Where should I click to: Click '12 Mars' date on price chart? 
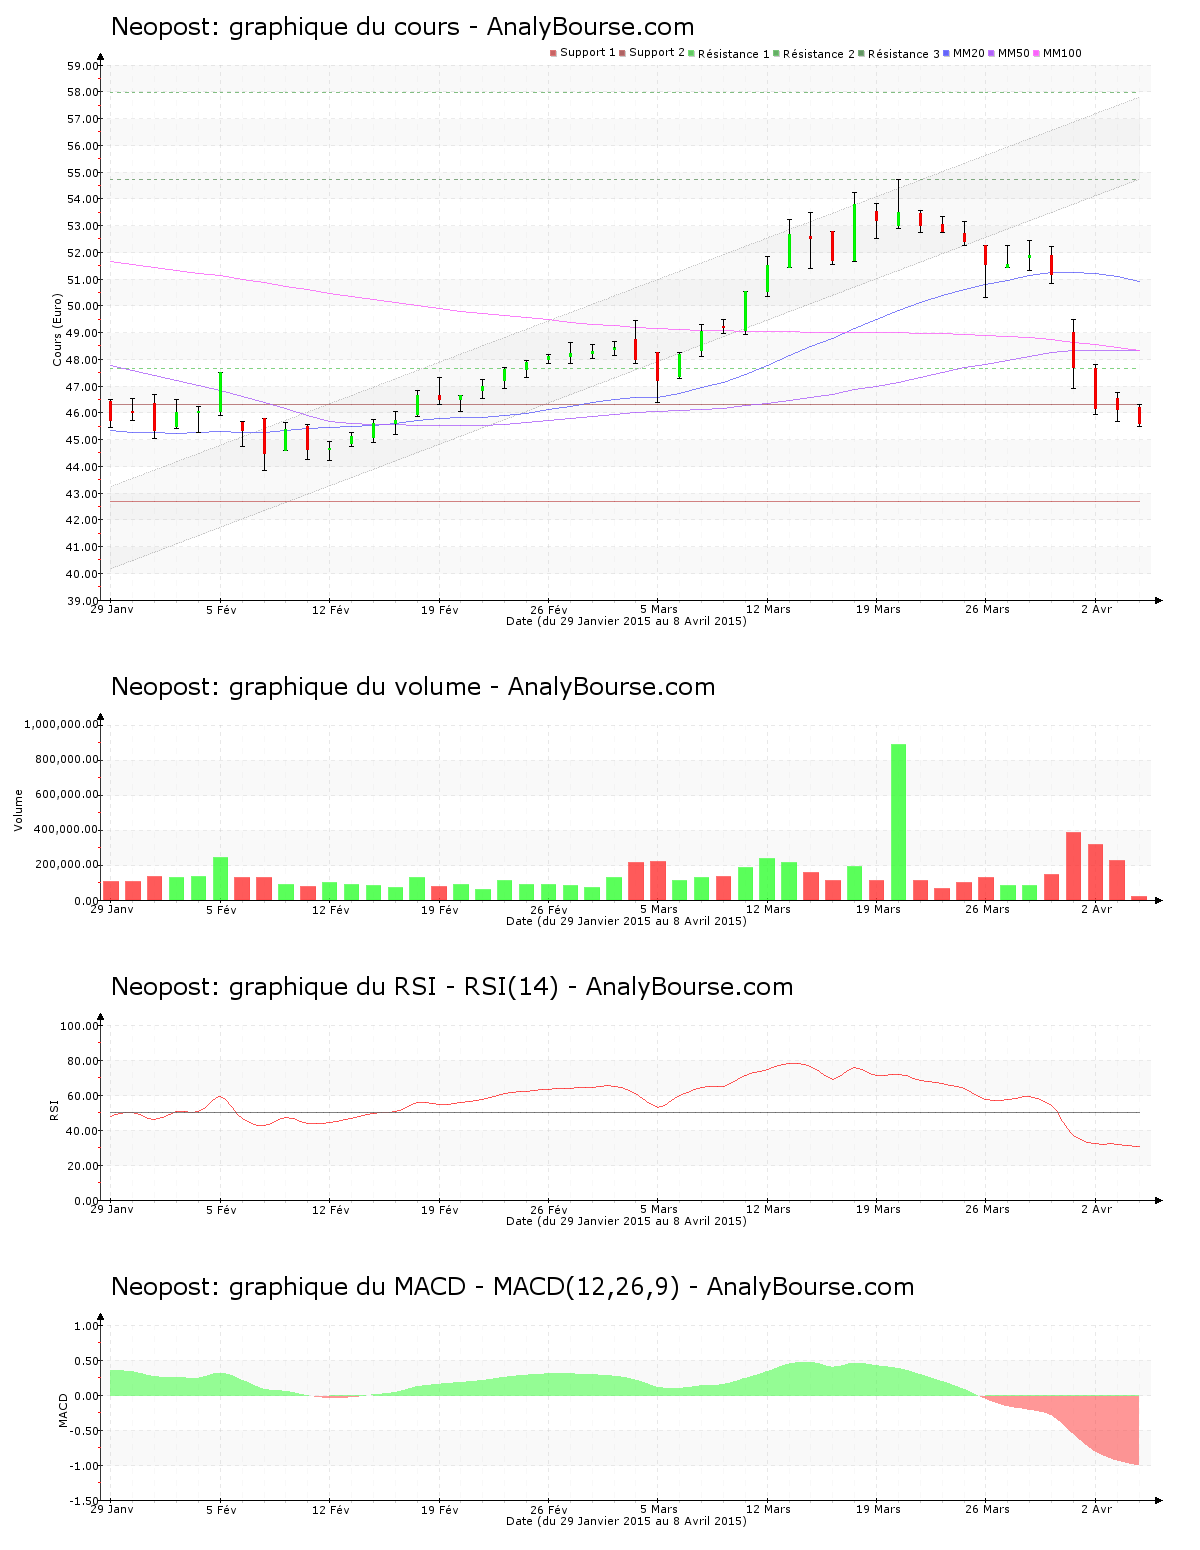coord(768,609)
